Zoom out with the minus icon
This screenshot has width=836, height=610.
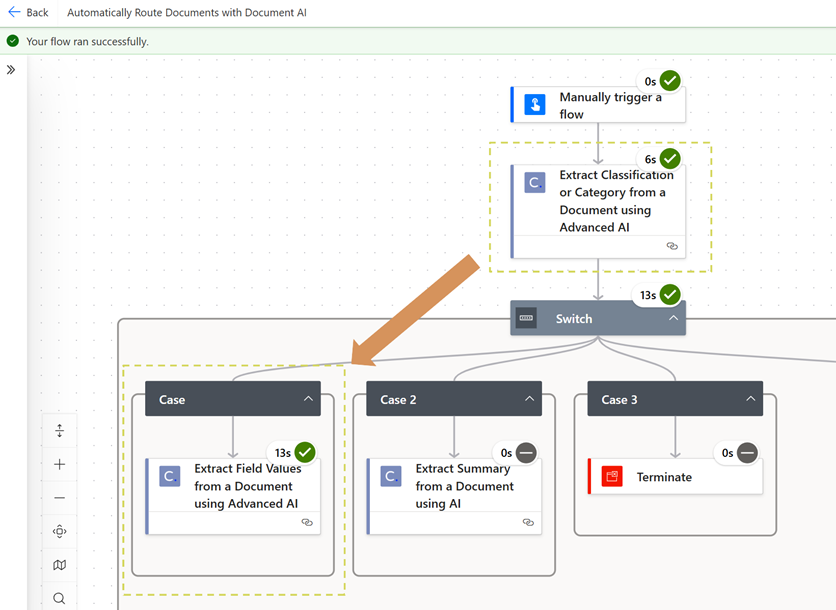(59, 498)
